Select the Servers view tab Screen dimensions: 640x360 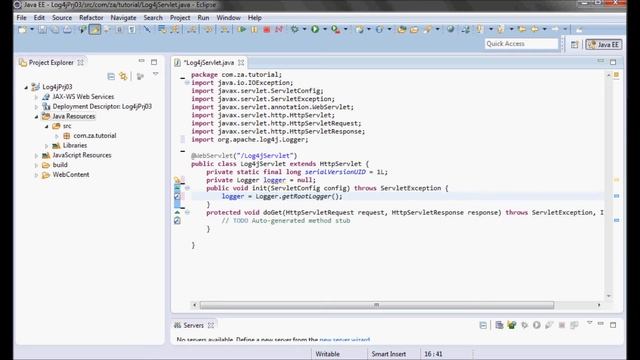(x=193, y=325)
